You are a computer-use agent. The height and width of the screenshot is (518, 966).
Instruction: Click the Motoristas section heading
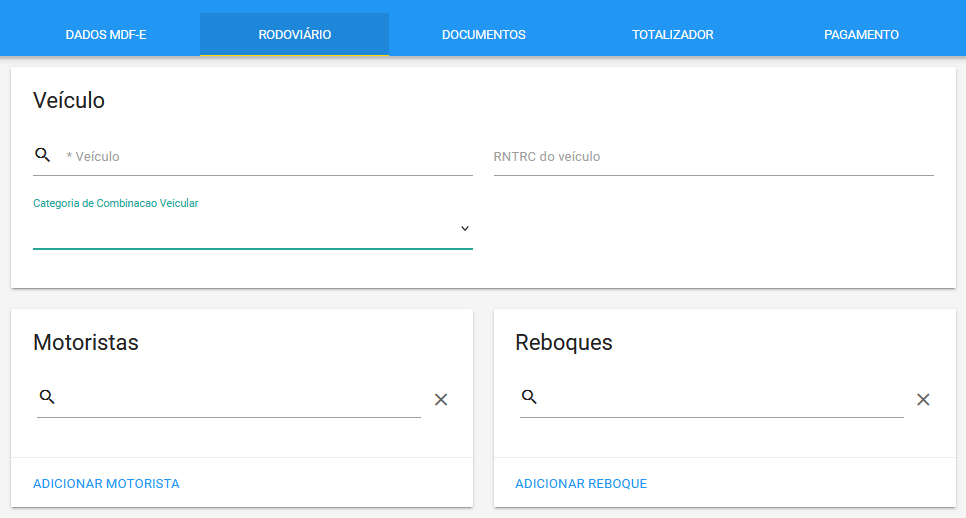coord(86,342)
